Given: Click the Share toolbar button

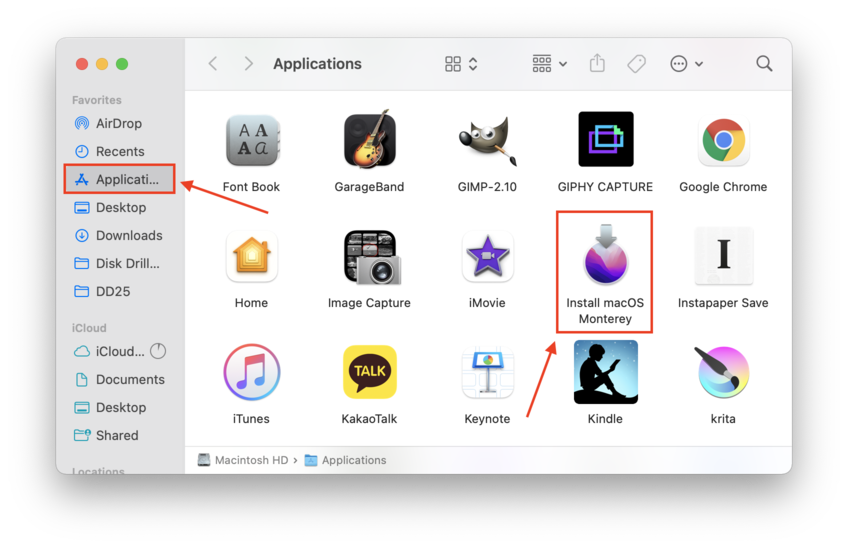Looking at the screenshot, I should pos(597,63).
